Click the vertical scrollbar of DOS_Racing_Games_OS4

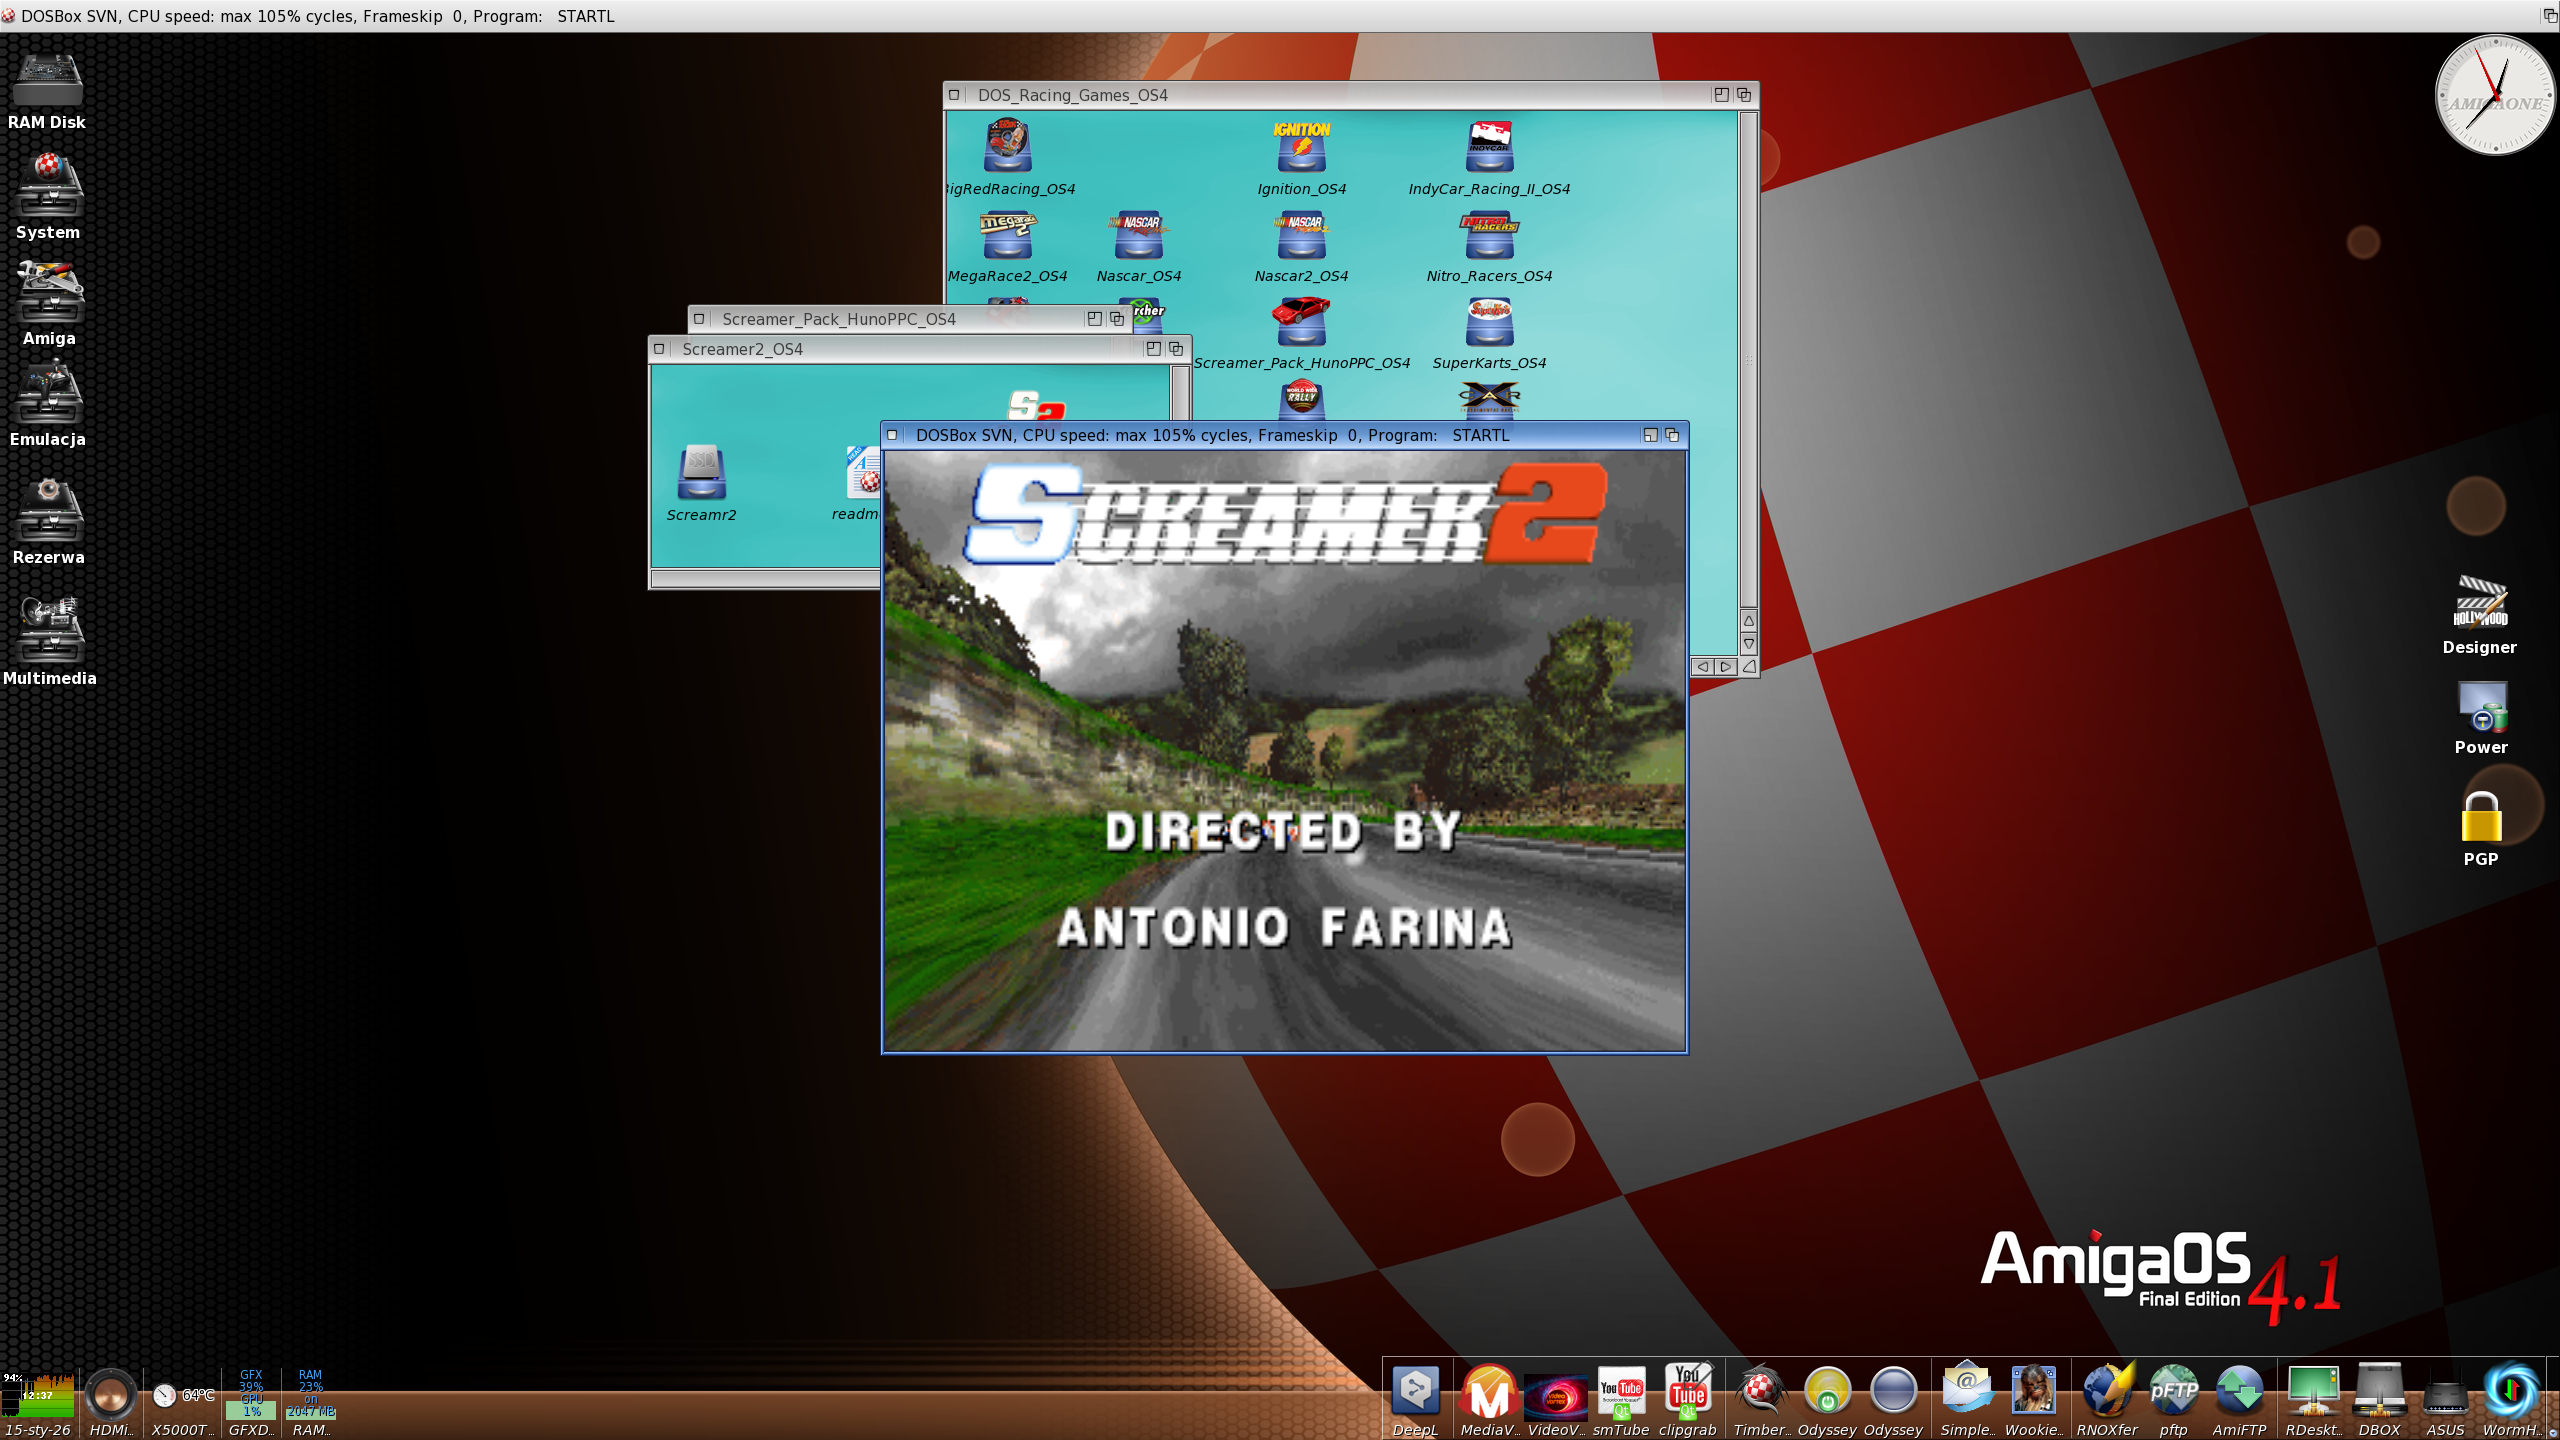pos(1749,360)
